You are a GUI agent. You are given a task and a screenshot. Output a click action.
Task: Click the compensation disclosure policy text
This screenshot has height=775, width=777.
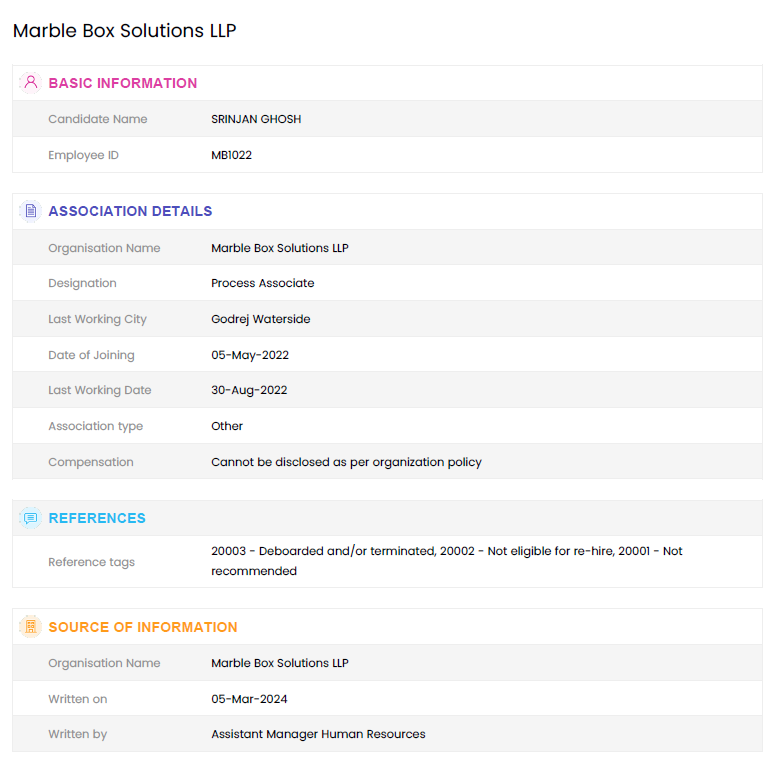click(x=346, y=462)
